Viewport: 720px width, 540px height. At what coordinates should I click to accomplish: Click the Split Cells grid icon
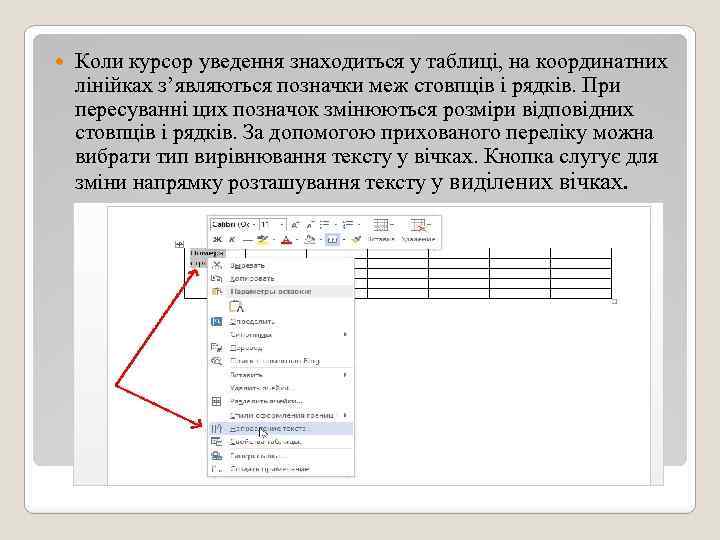216,401
